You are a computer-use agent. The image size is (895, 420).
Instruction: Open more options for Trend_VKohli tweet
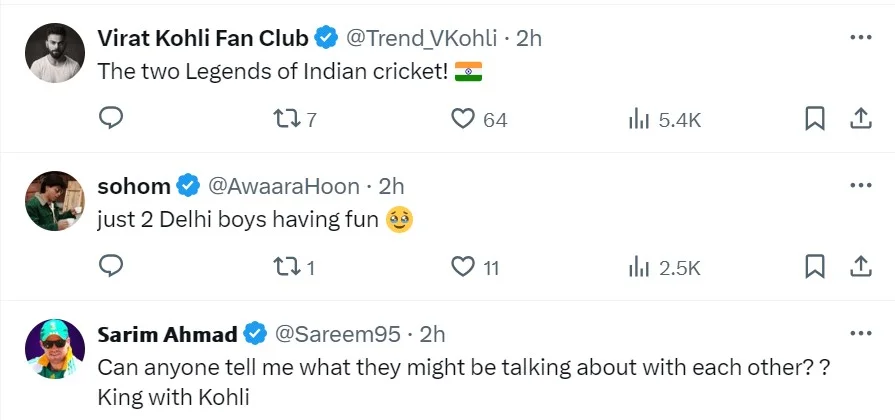point(859,37)
